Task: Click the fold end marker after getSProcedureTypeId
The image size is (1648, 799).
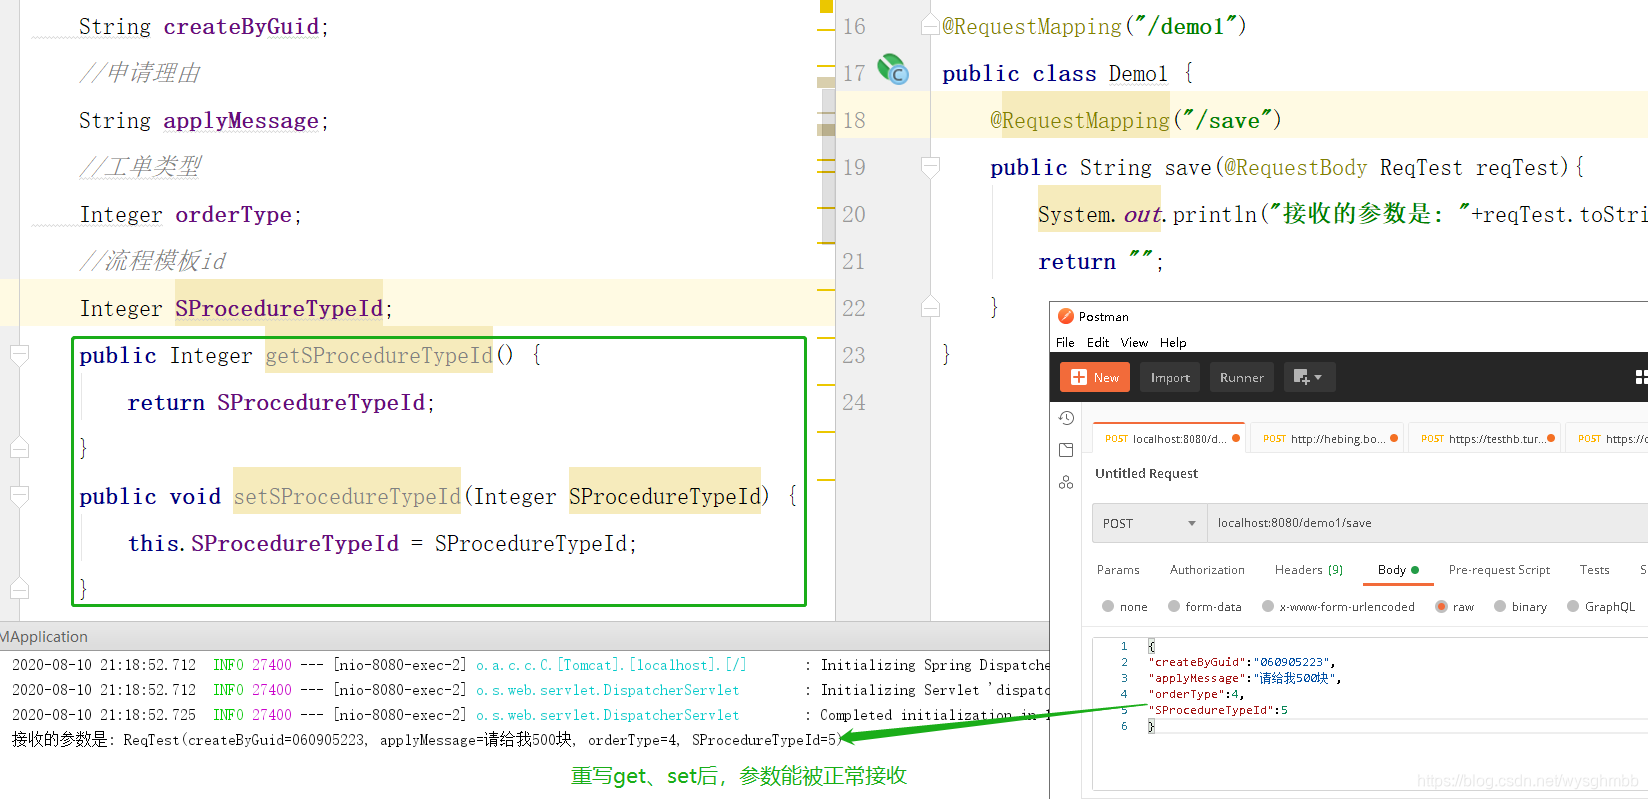Action: [19, 448]
